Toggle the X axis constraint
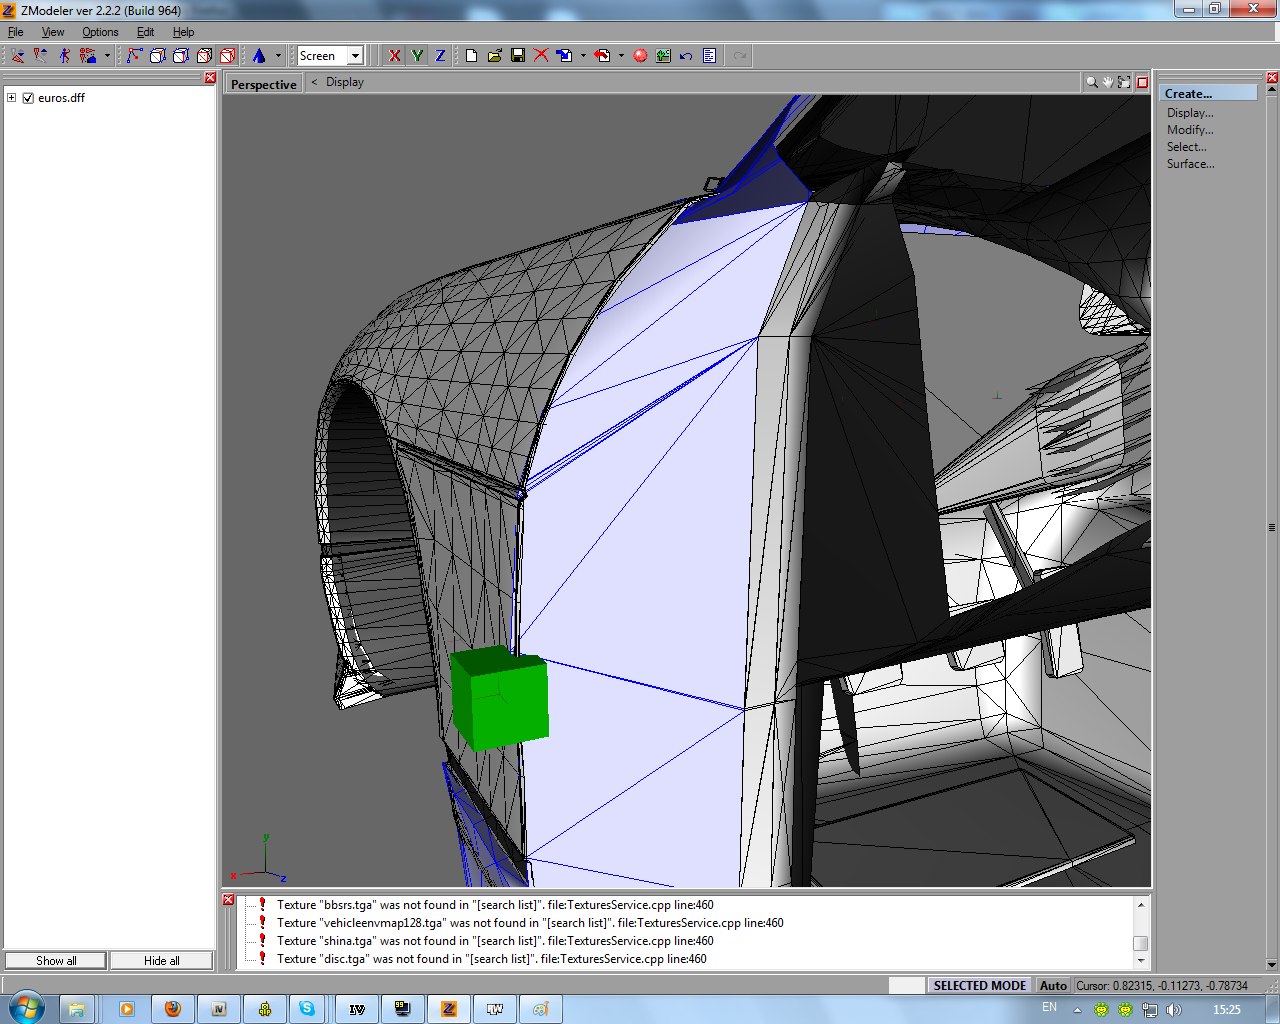1280x1024 pixels. pos(395,56)
